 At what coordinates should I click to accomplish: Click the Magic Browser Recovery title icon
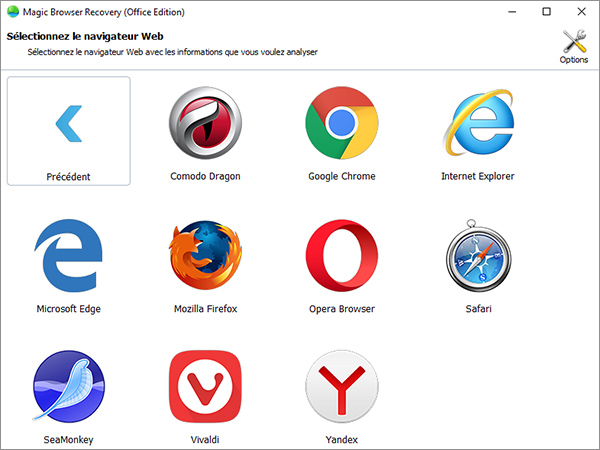13,12
